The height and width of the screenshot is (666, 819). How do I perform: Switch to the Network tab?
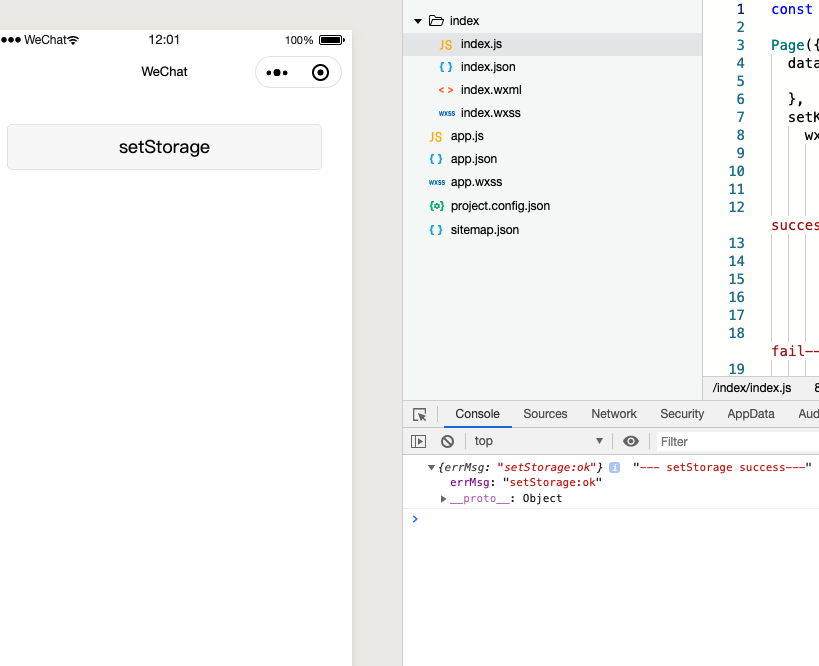coord(614,414)
